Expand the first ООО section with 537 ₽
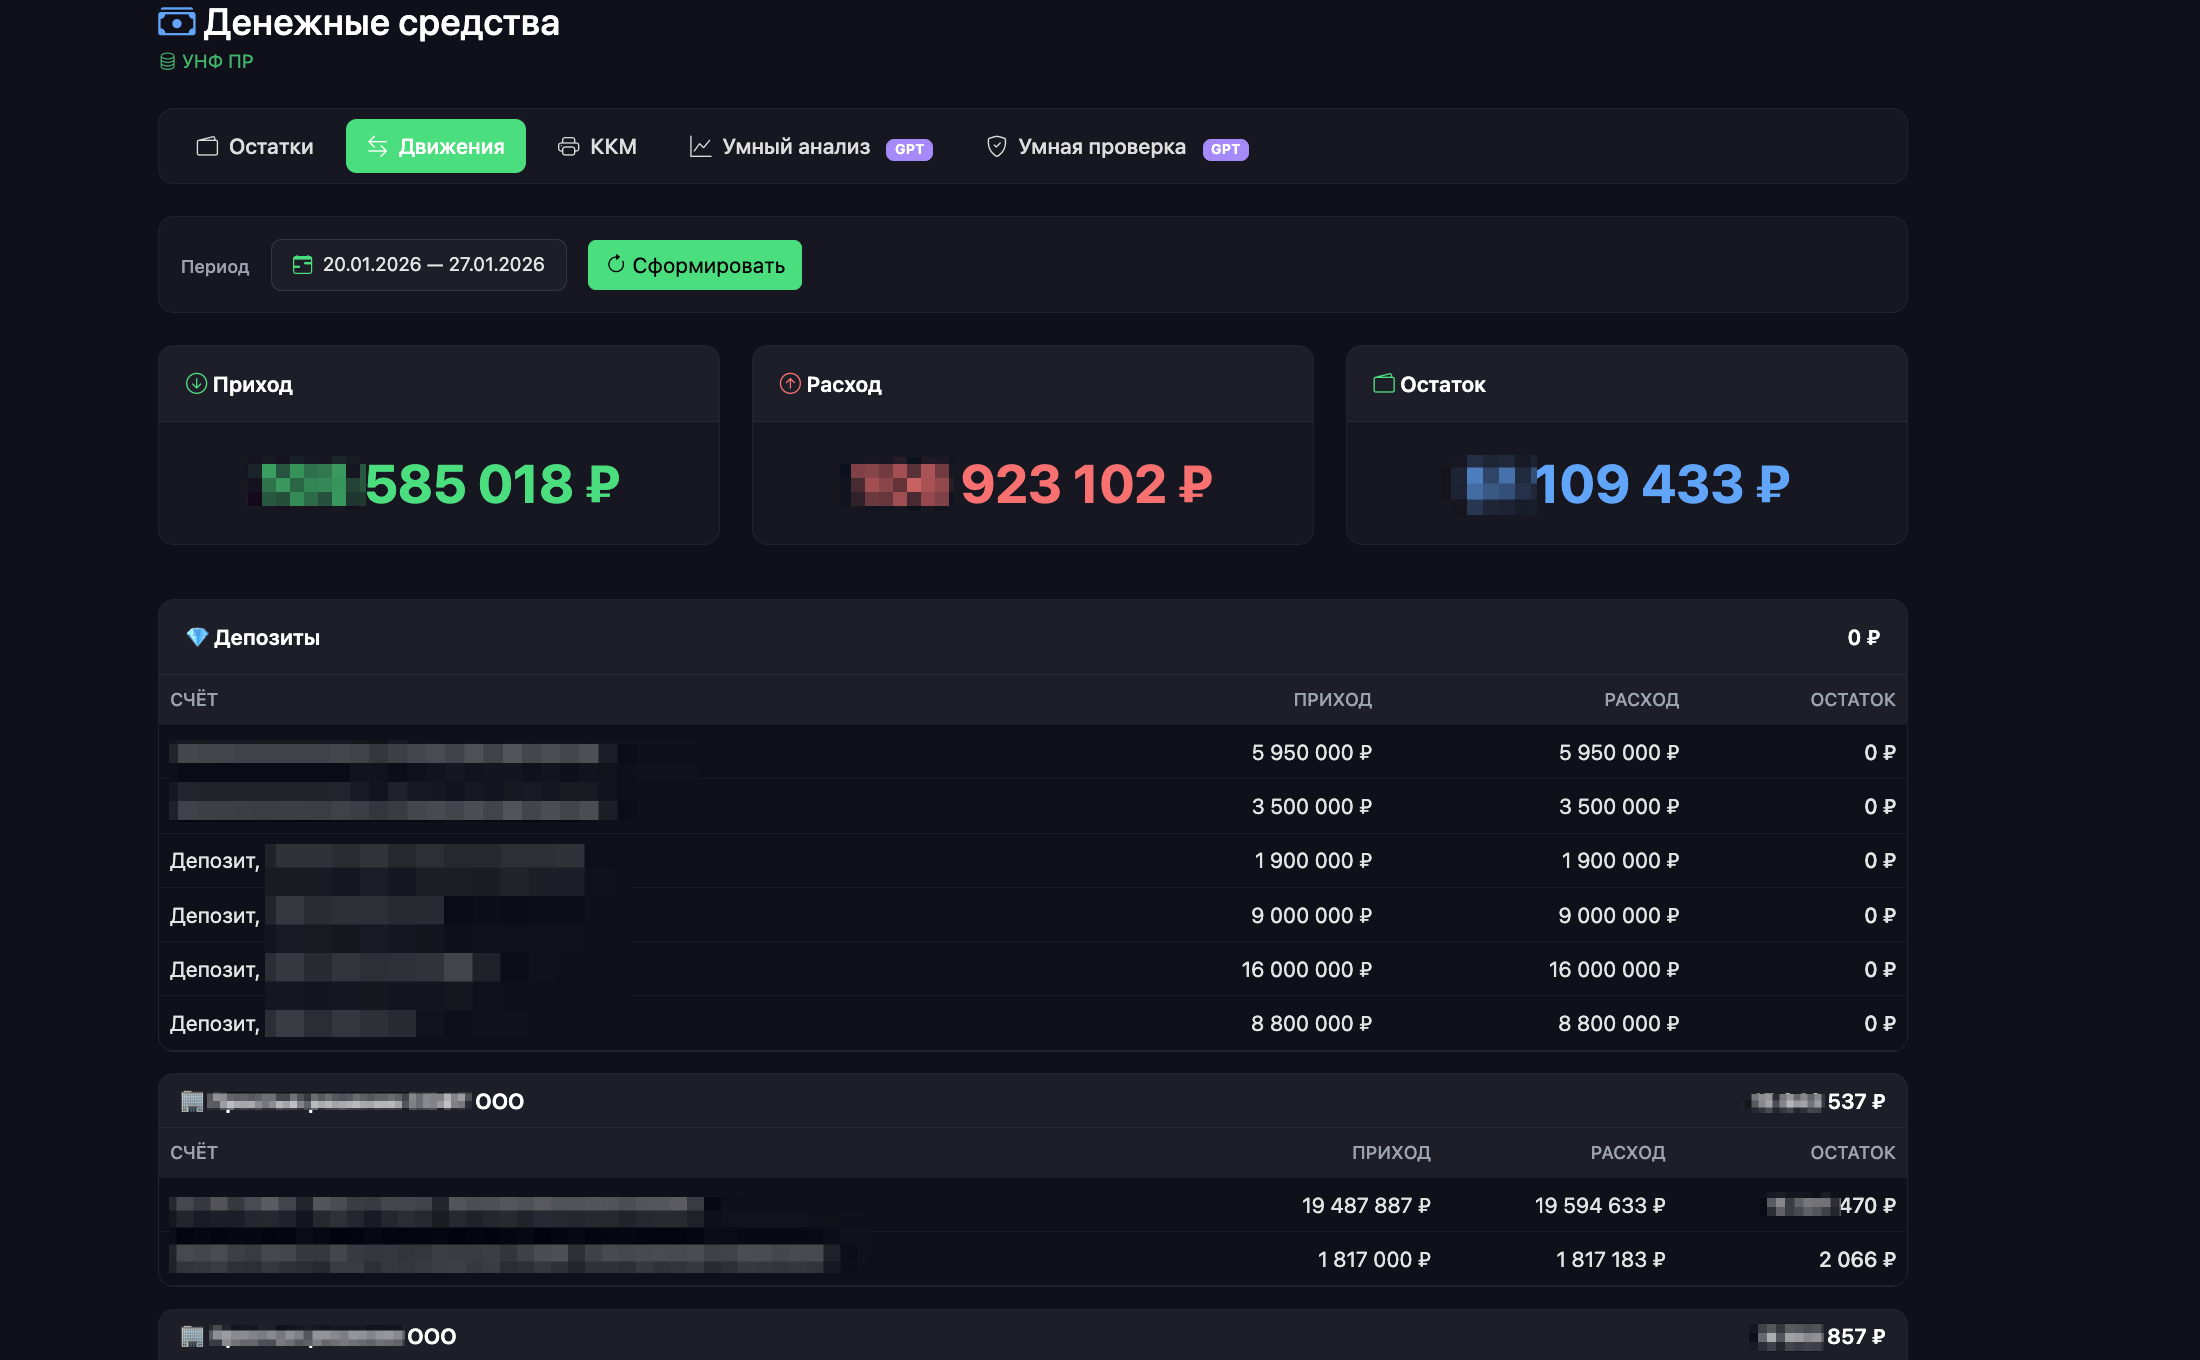 (x=1032, y=1101)
